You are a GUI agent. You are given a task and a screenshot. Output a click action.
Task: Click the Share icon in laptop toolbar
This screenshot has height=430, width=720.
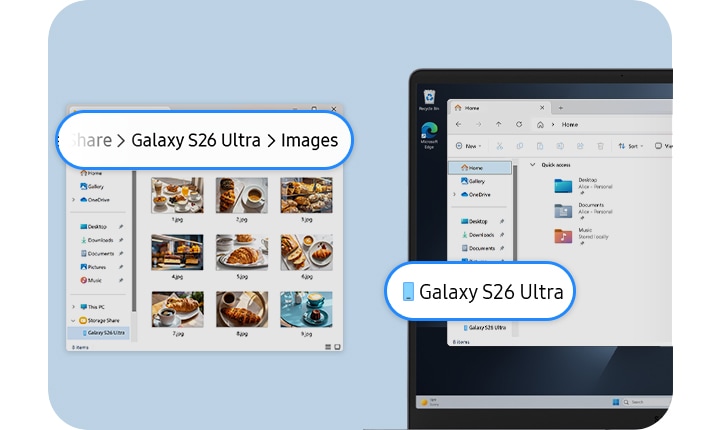[580, 146]
